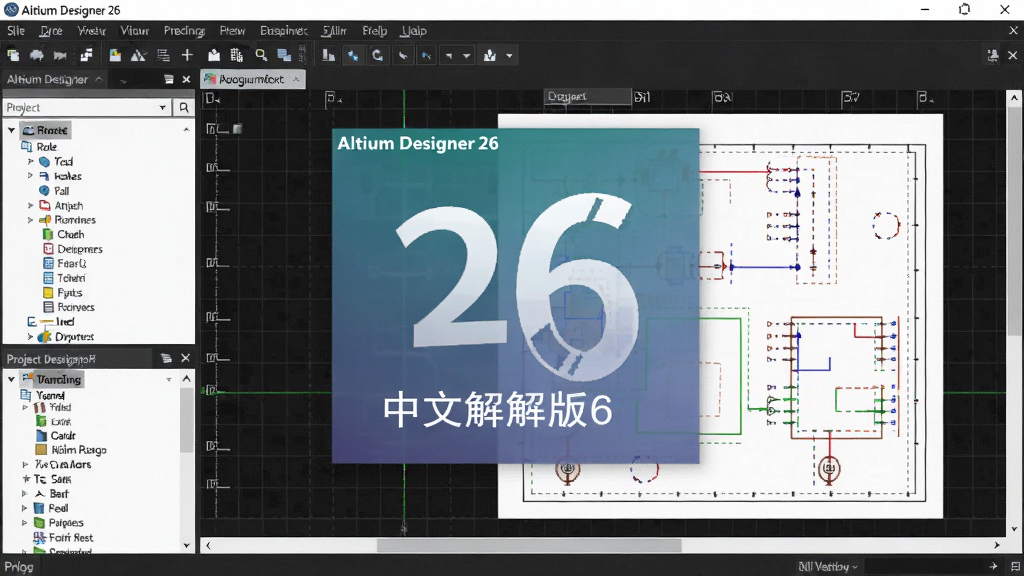Expand the Tad tree node

[x=30, y=161]
